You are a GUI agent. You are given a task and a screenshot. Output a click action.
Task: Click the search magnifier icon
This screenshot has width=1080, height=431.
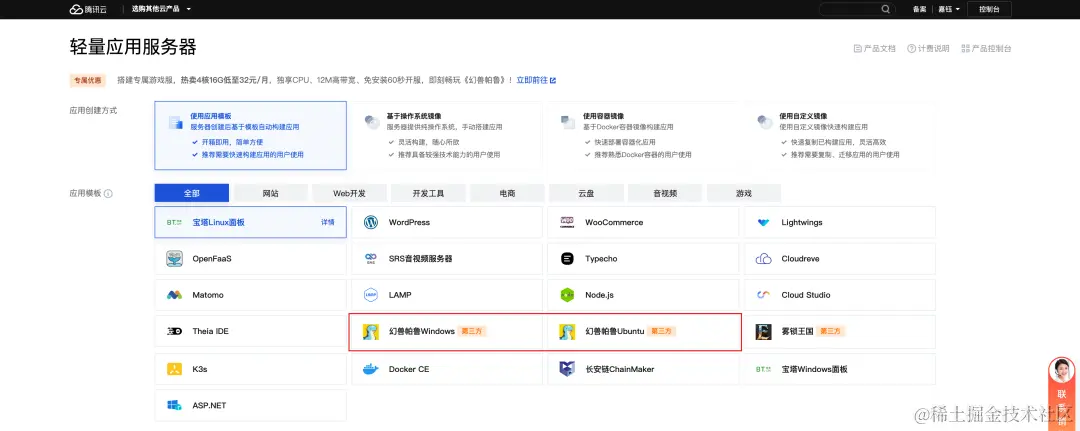pos(886,9)
